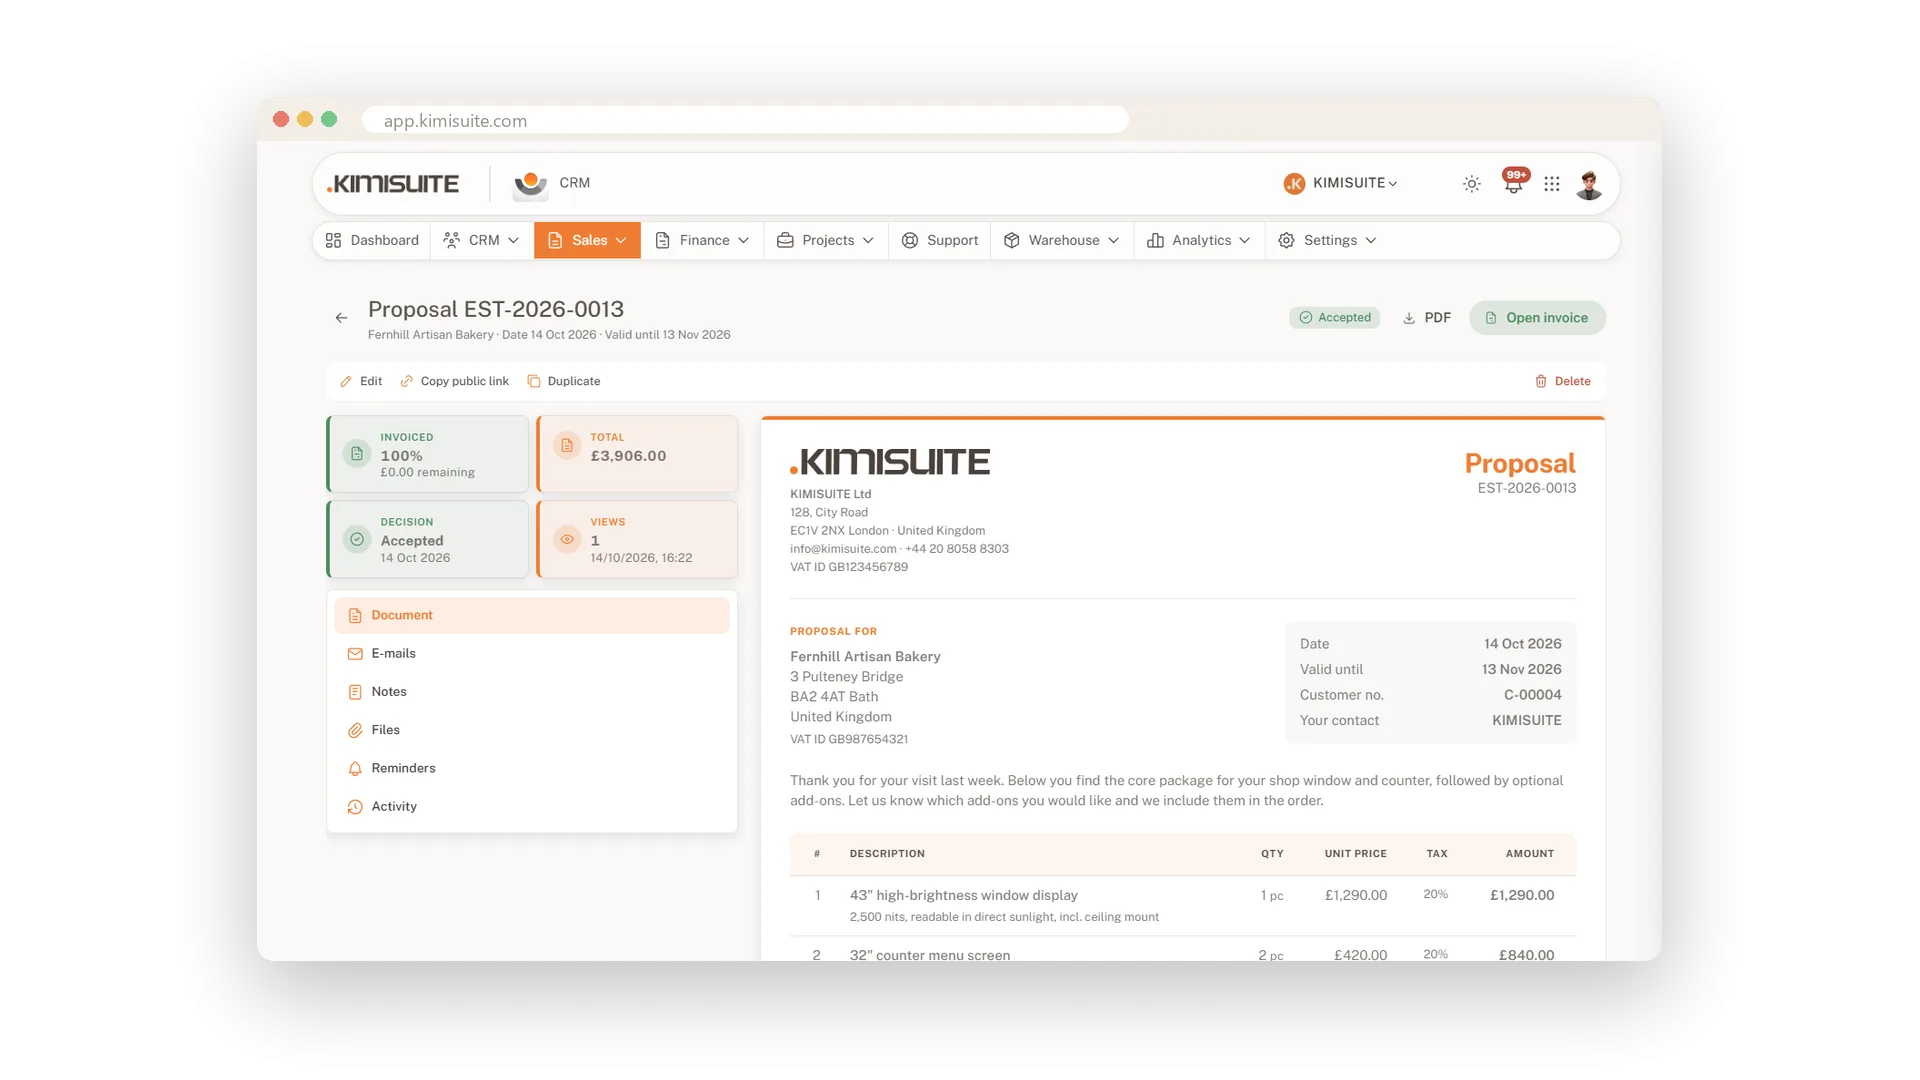Click proposal number EST-2026-0013 under Proposal heading
The width and height of the screenshot is (1920, 1080).
[x=1527, y=489]
